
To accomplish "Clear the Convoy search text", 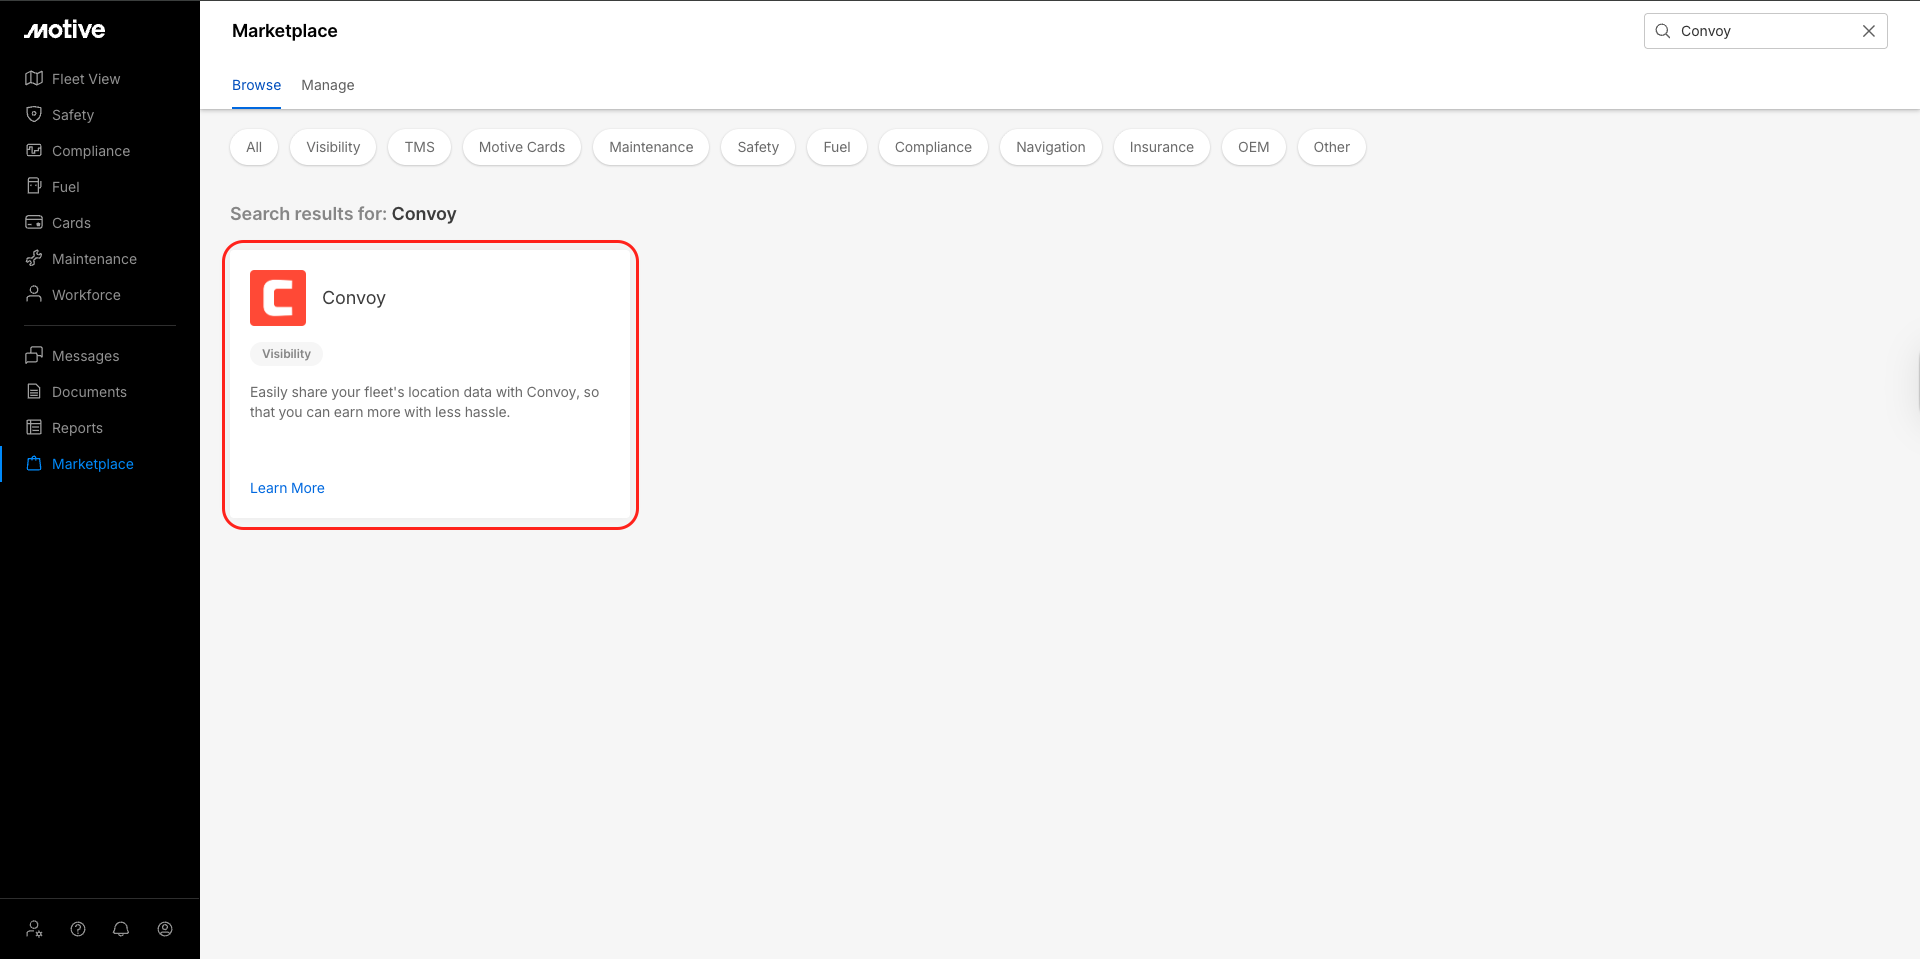I will [1869, 31].
